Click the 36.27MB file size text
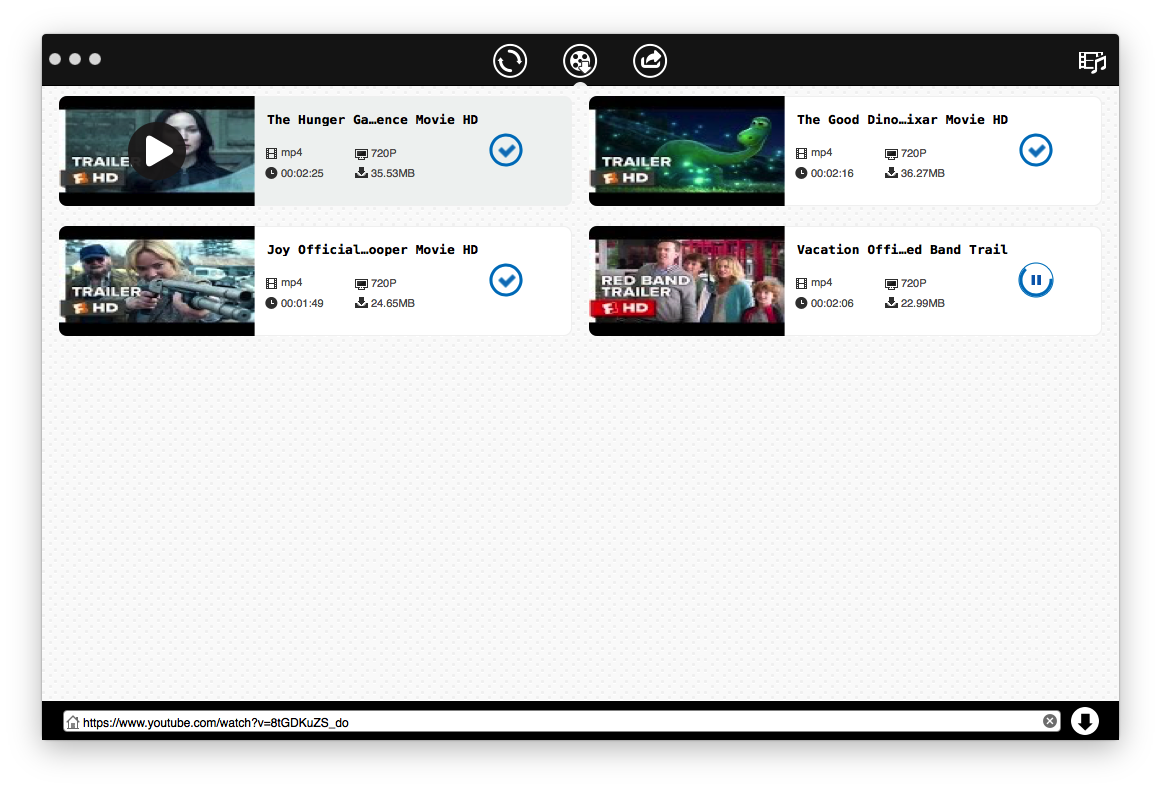This screenshot has width=1161, height=790. pyautogui.click(x=923, y=173)
